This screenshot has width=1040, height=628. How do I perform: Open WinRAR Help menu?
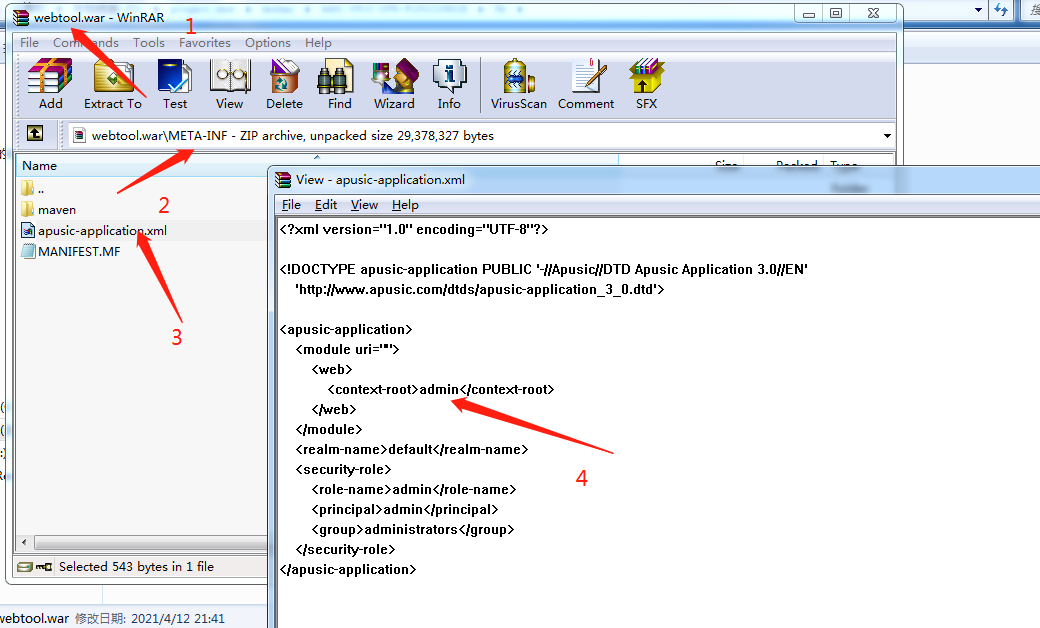[x=318, y=42]
